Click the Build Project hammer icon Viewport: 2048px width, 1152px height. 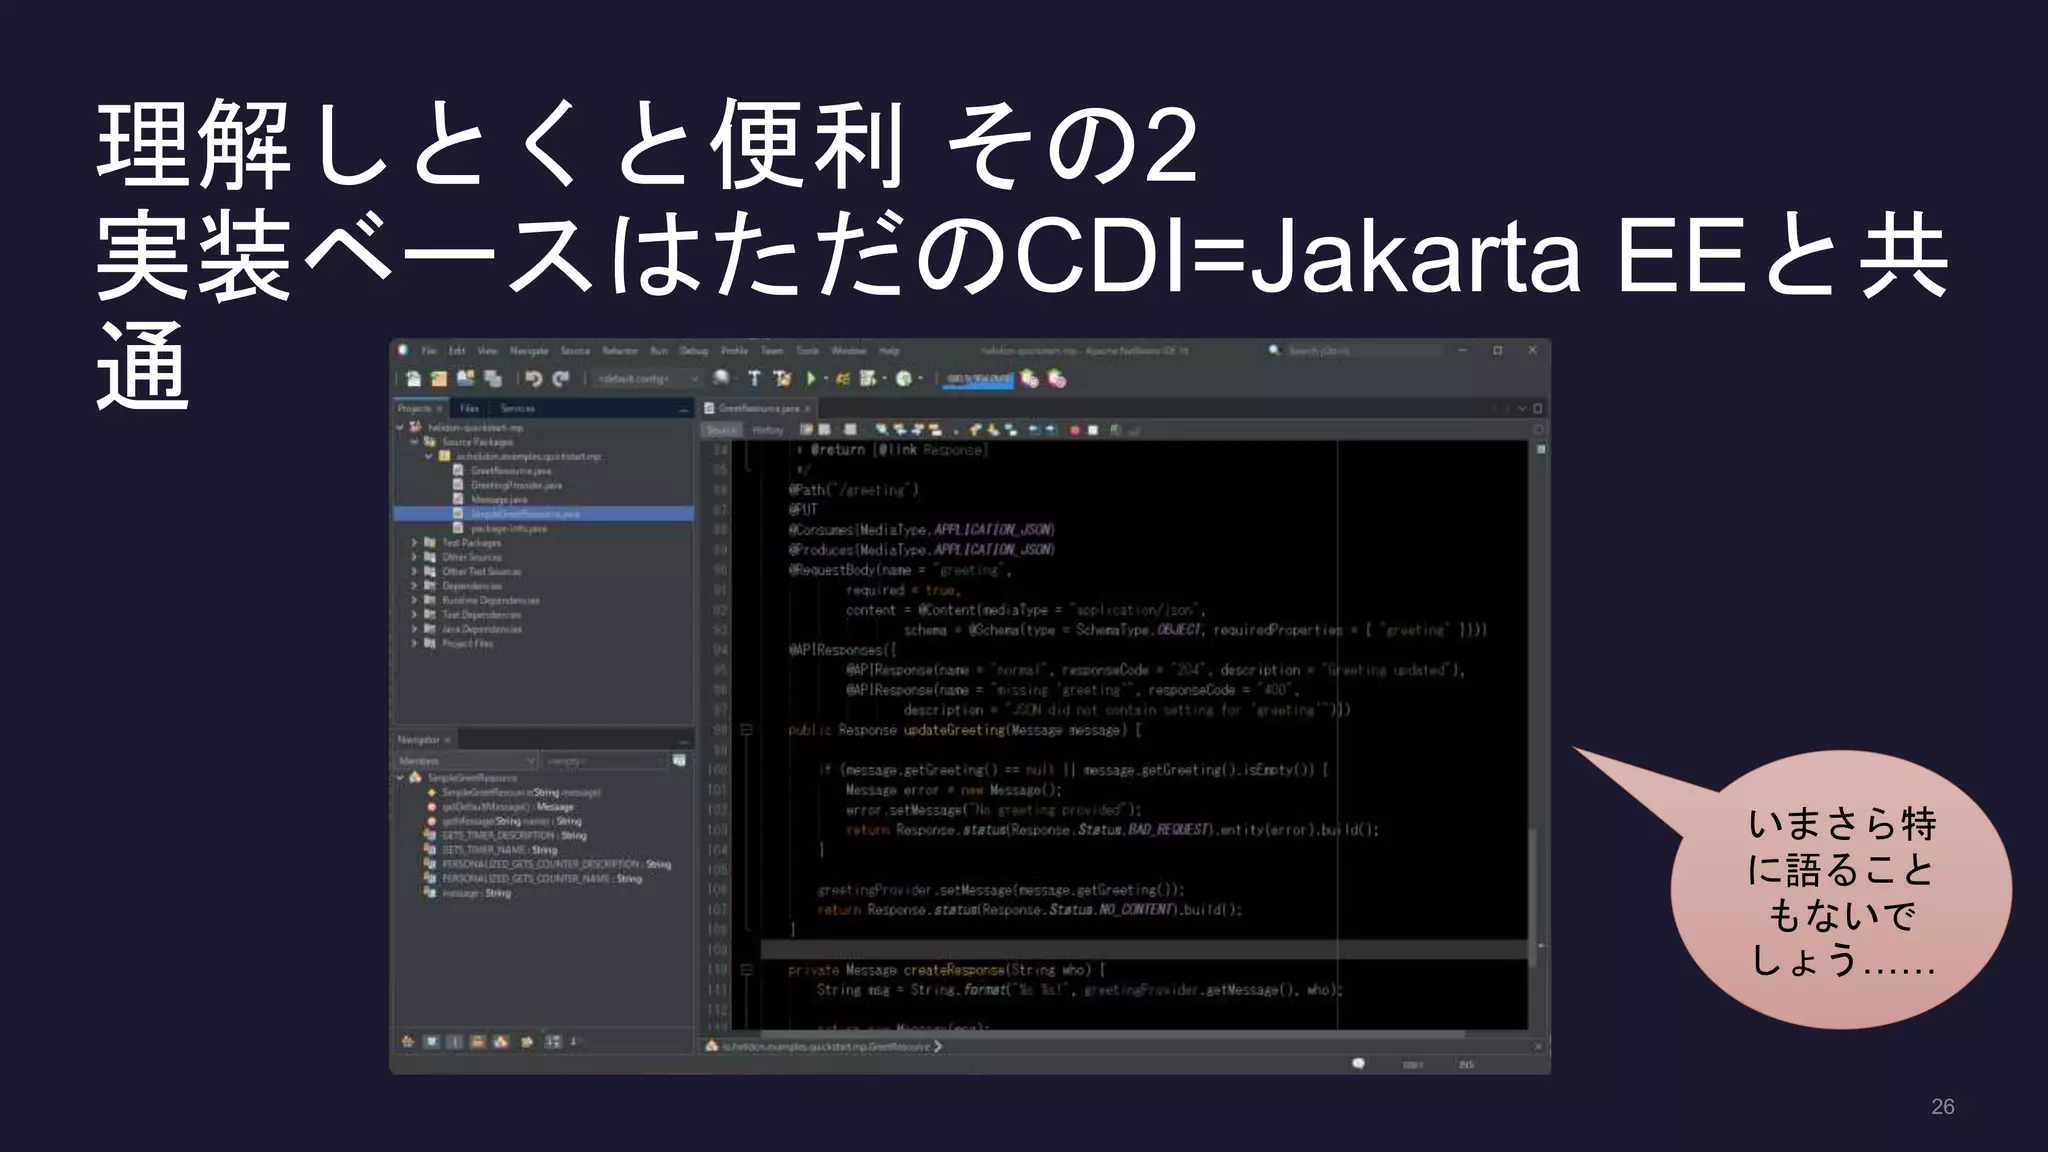754,379
